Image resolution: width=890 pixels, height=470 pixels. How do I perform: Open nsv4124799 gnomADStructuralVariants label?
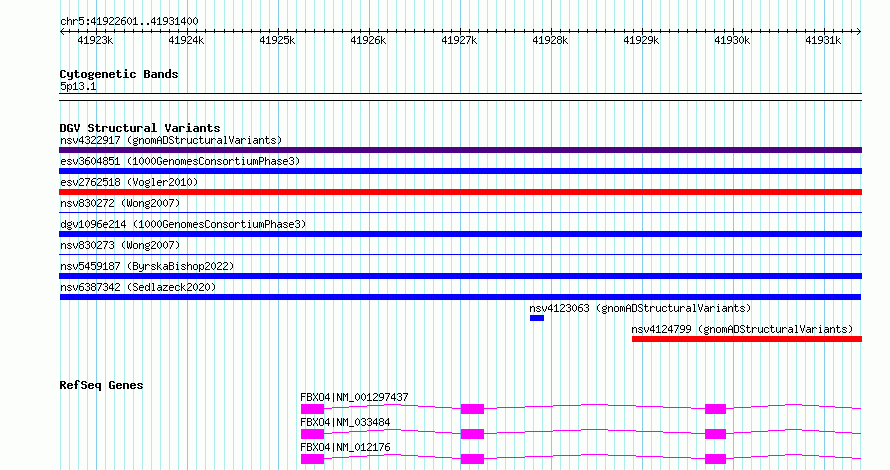tap(742, 329)
